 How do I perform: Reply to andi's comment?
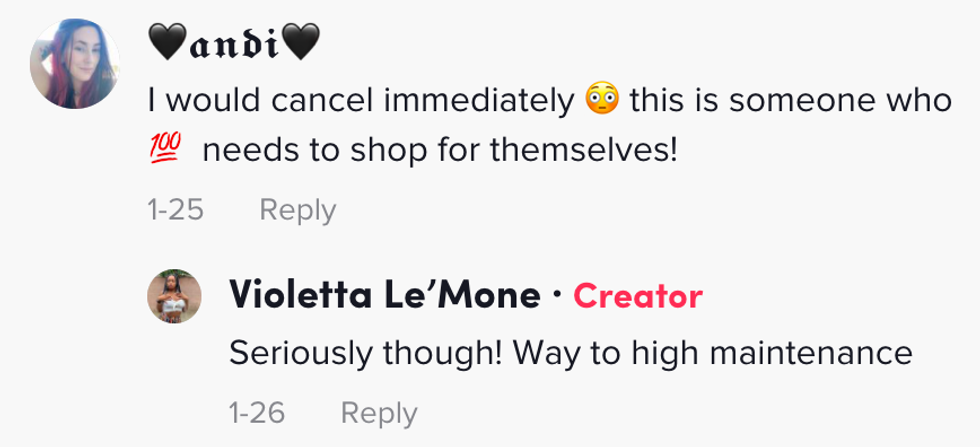tap(297, 210)
